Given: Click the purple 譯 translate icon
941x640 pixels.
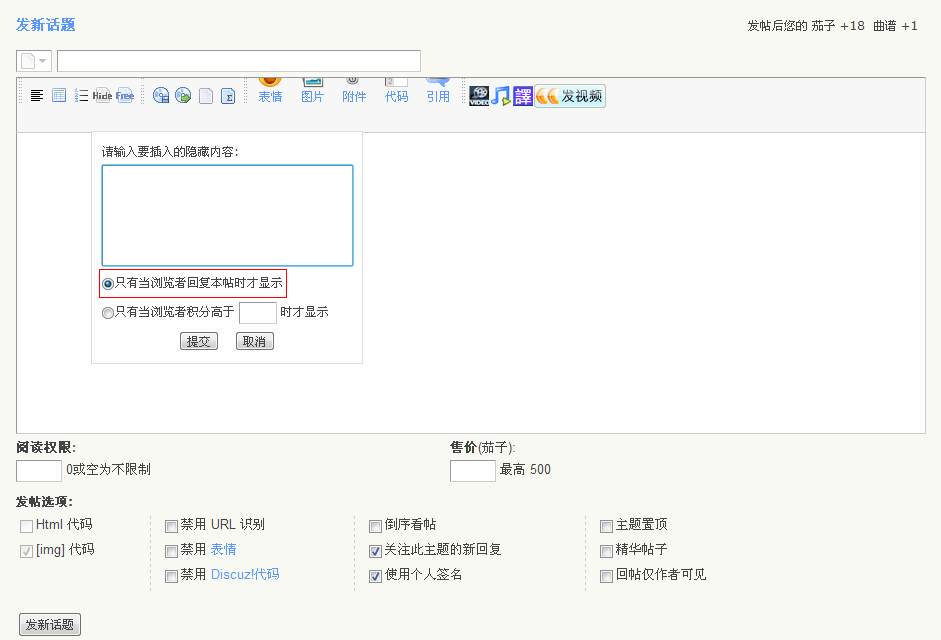Looking at the screenshot, I should (523, 96).
